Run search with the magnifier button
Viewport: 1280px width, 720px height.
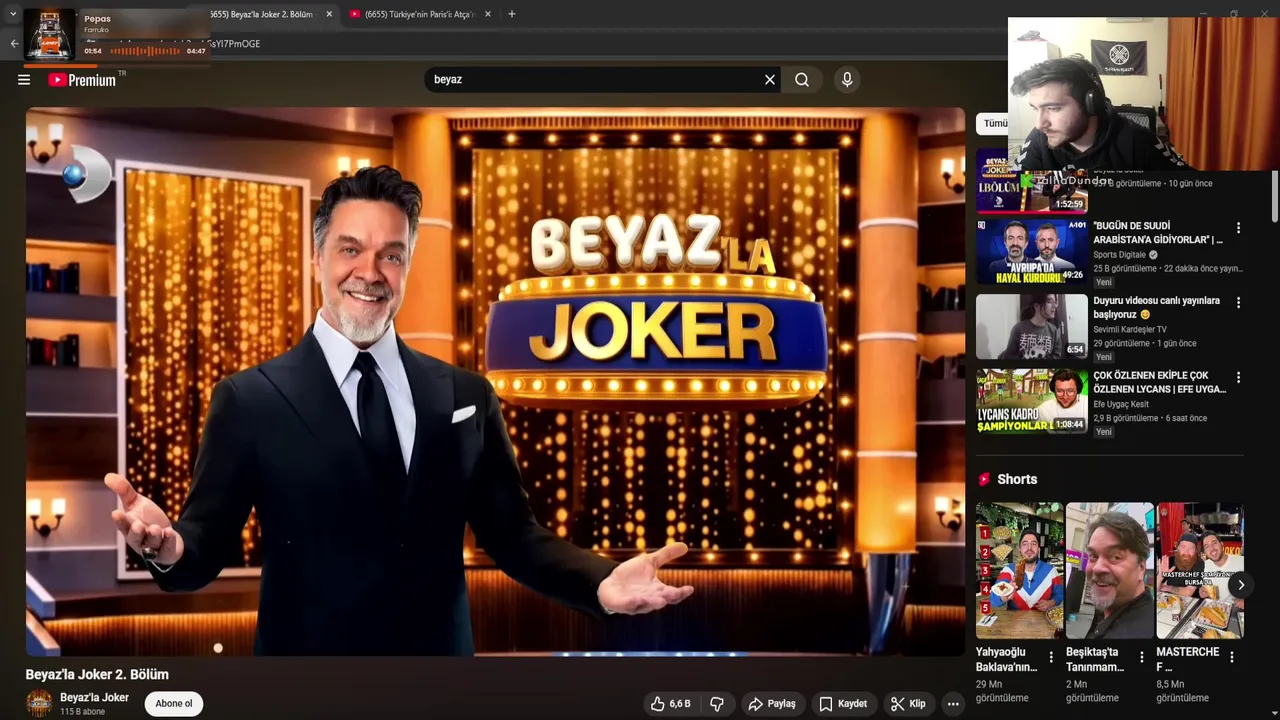(802, 80)
